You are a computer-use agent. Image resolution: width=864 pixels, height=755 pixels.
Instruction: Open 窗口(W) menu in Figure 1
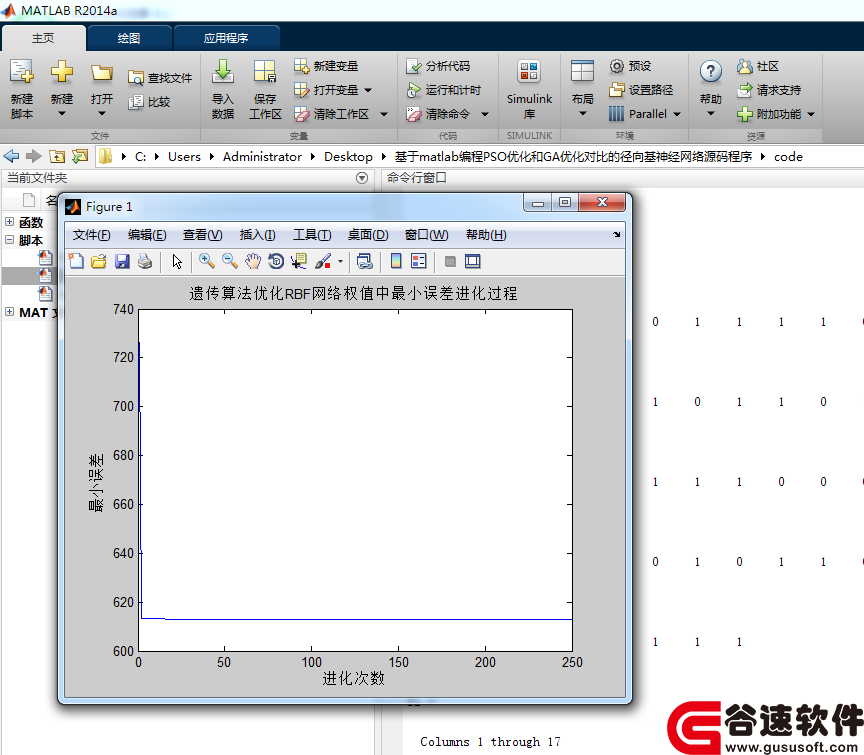click(x=426, y=235)
